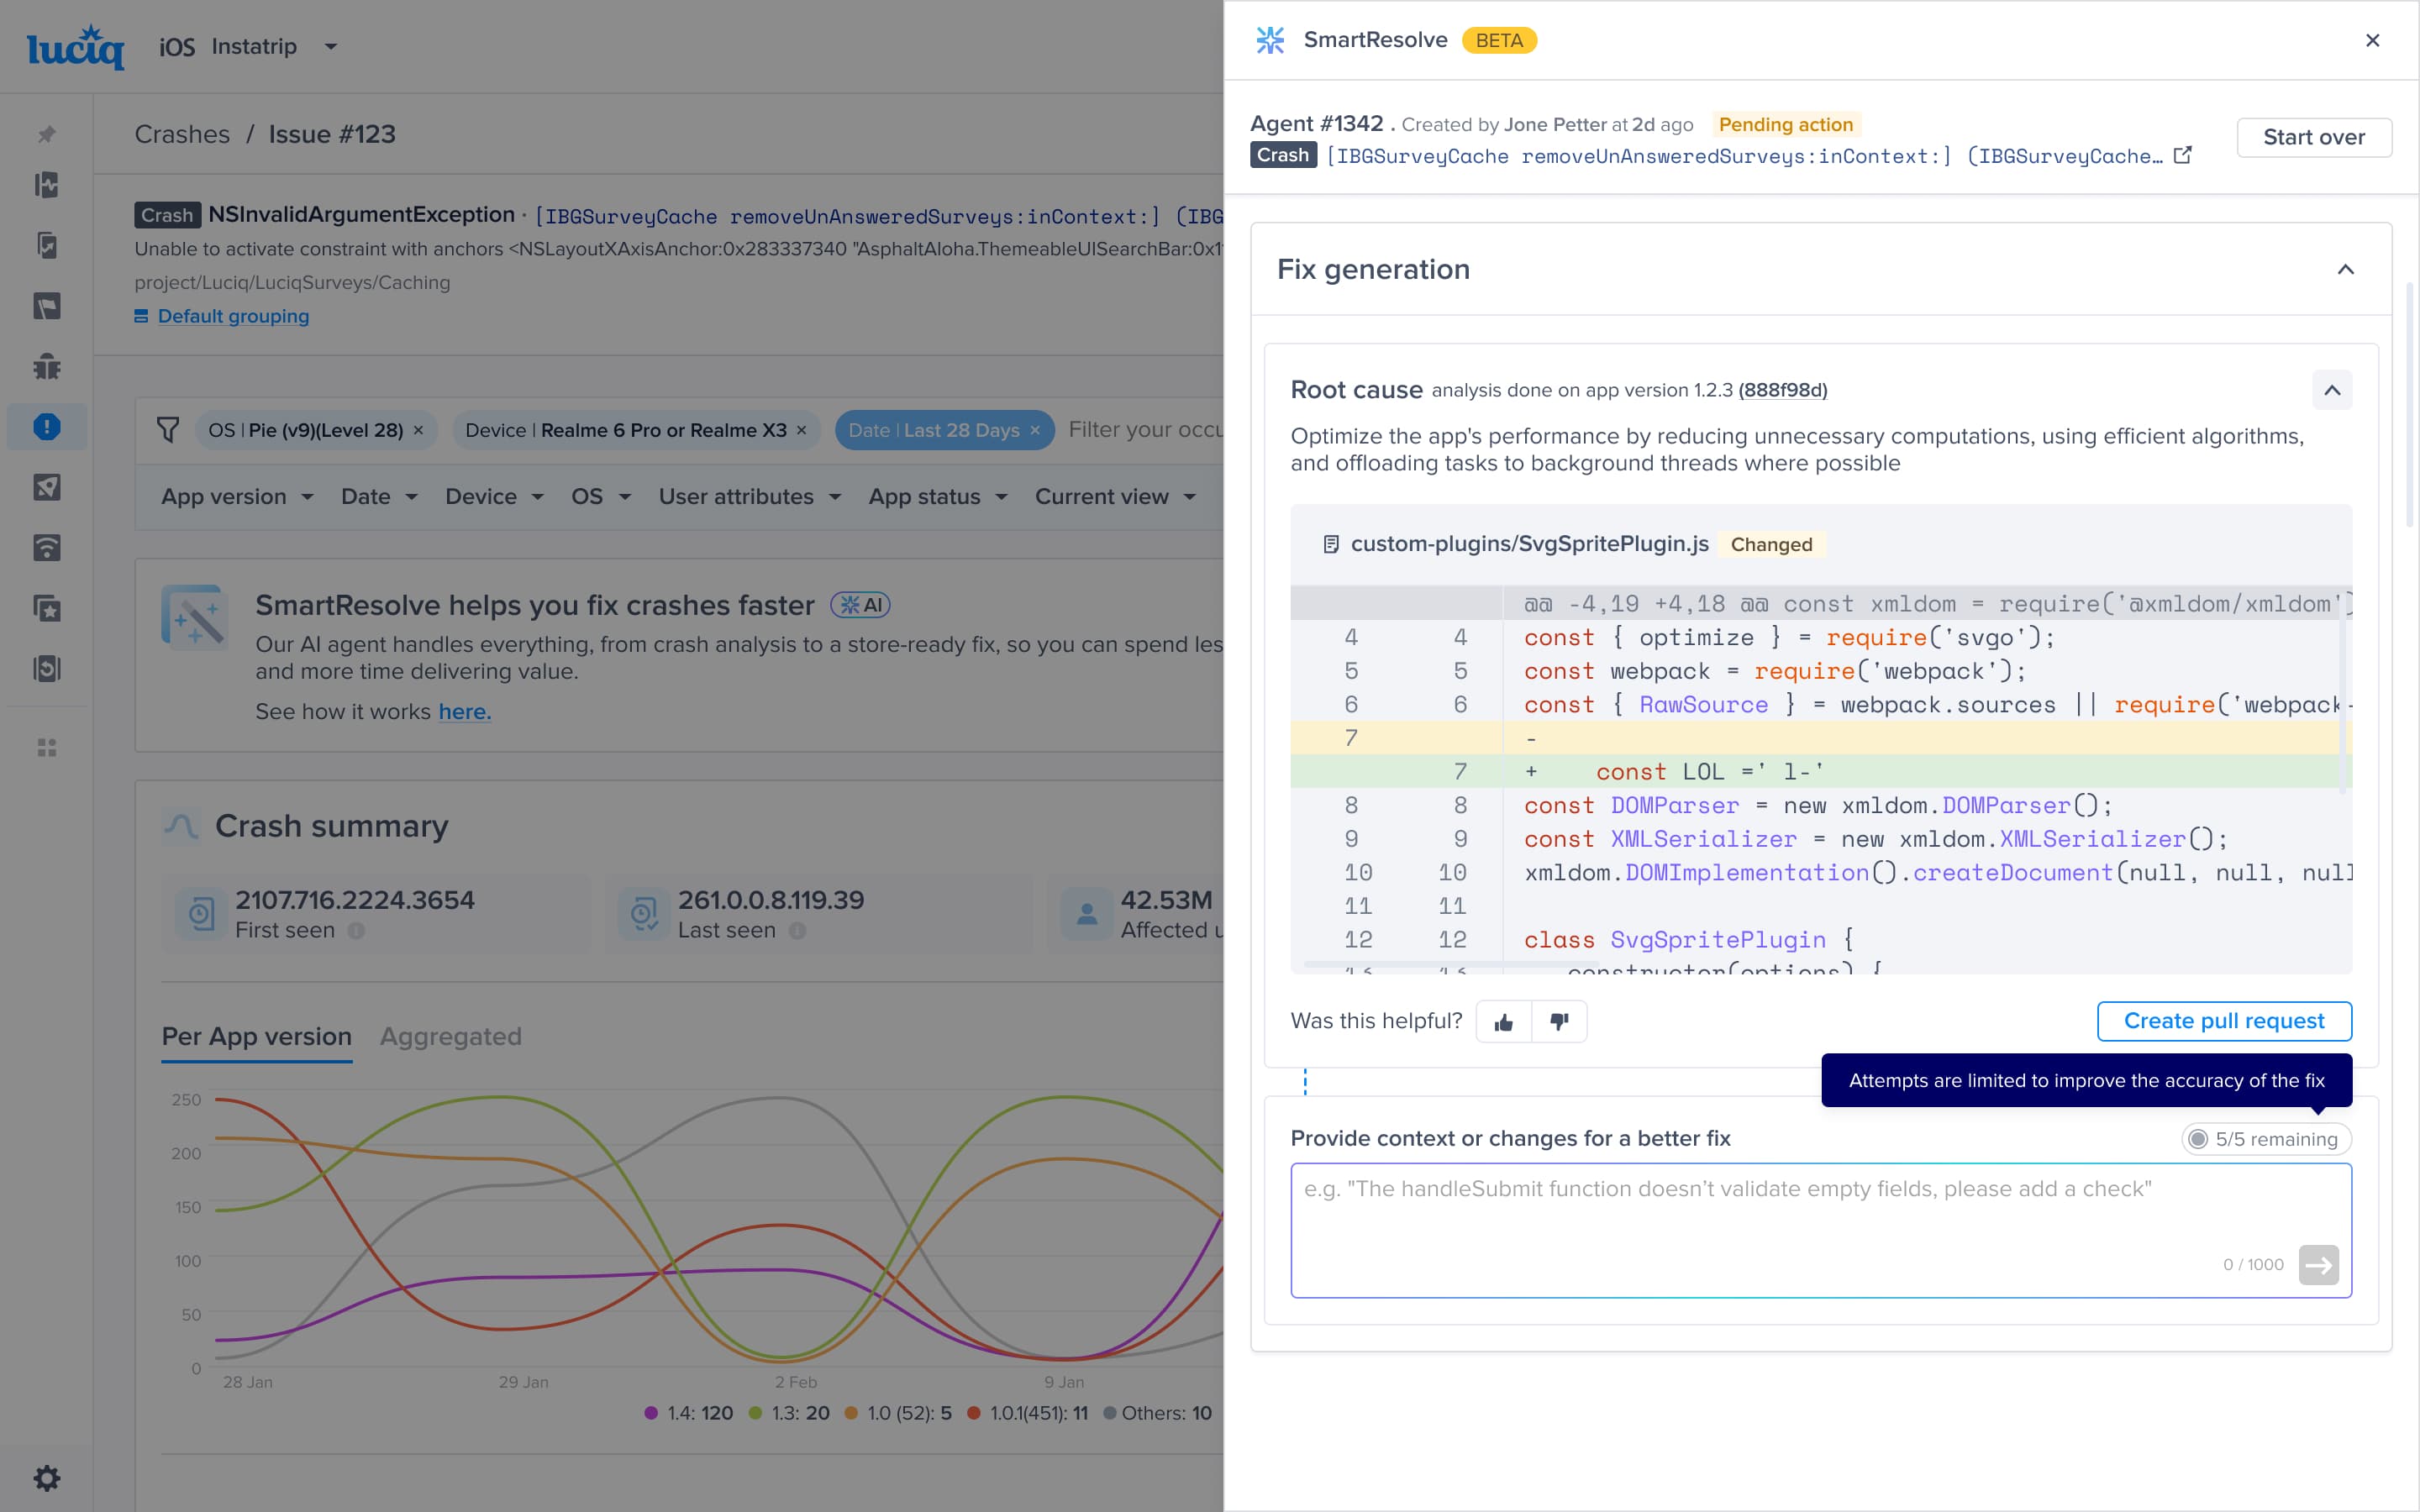The width and height of the screenshot is (2420, 1512).
Task: Send the context message arrow button
Action: coord(2318,1265)
